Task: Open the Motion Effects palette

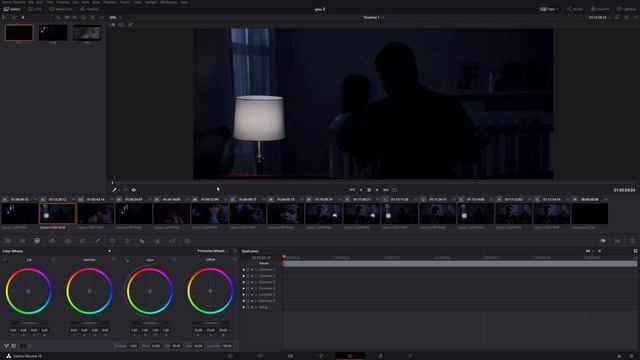Action: click(67, 241)
